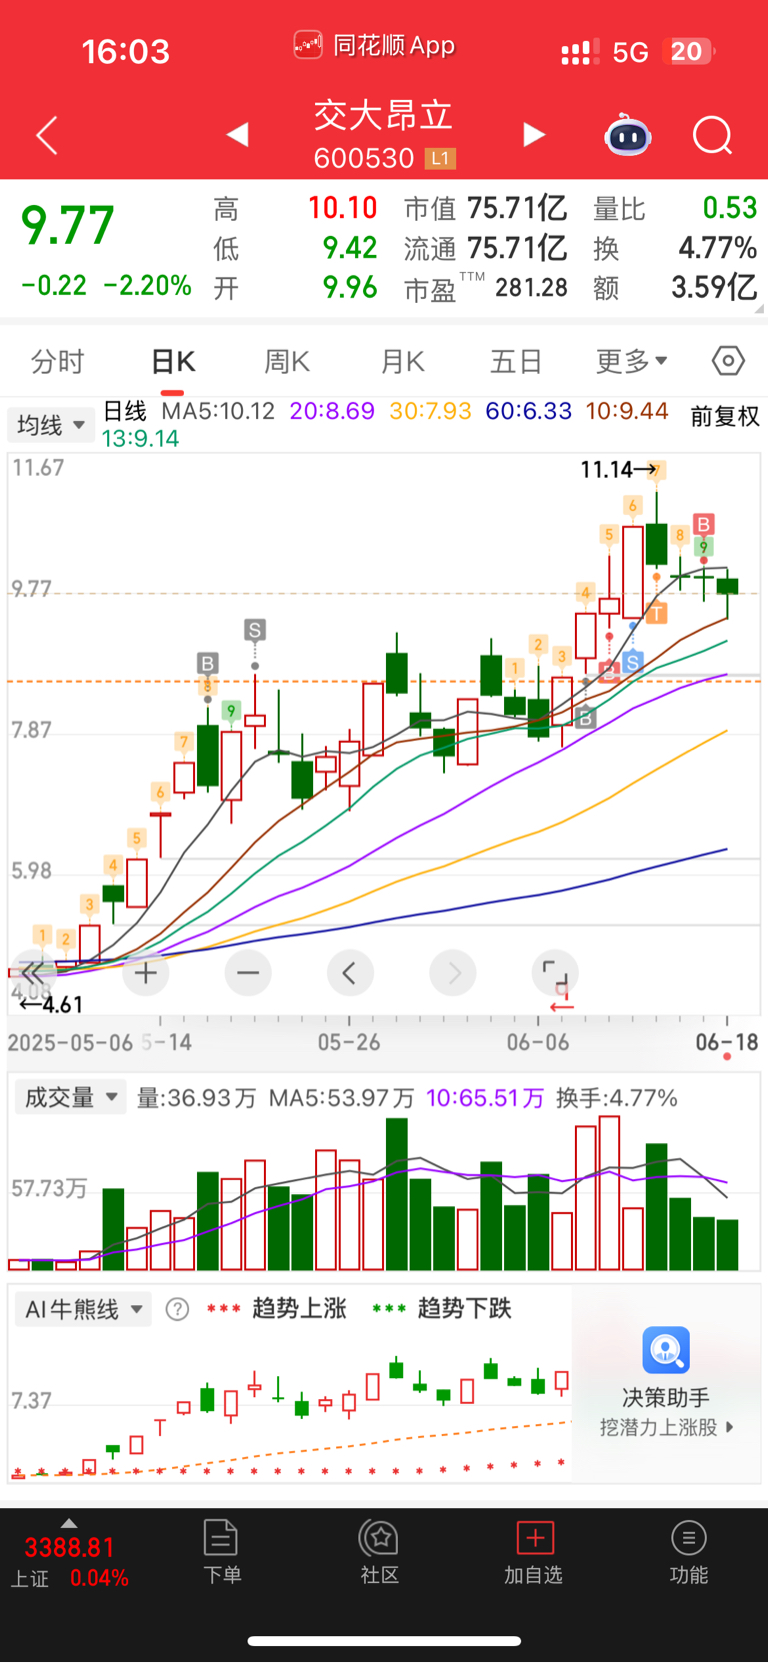Tap the red B signal marker near the price peak
The height and width of the screenshot is (1663, 768).
click(x=704, y=524)
